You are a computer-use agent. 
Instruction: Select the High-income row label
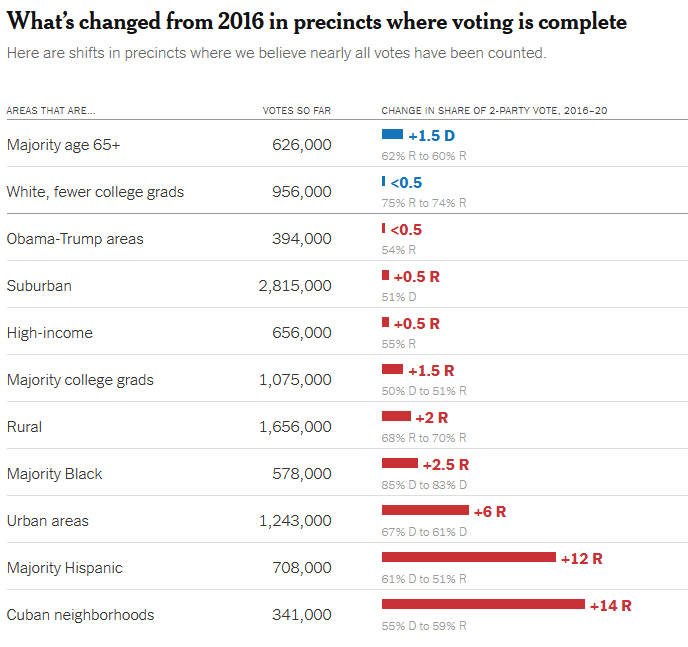click(50, 332)
